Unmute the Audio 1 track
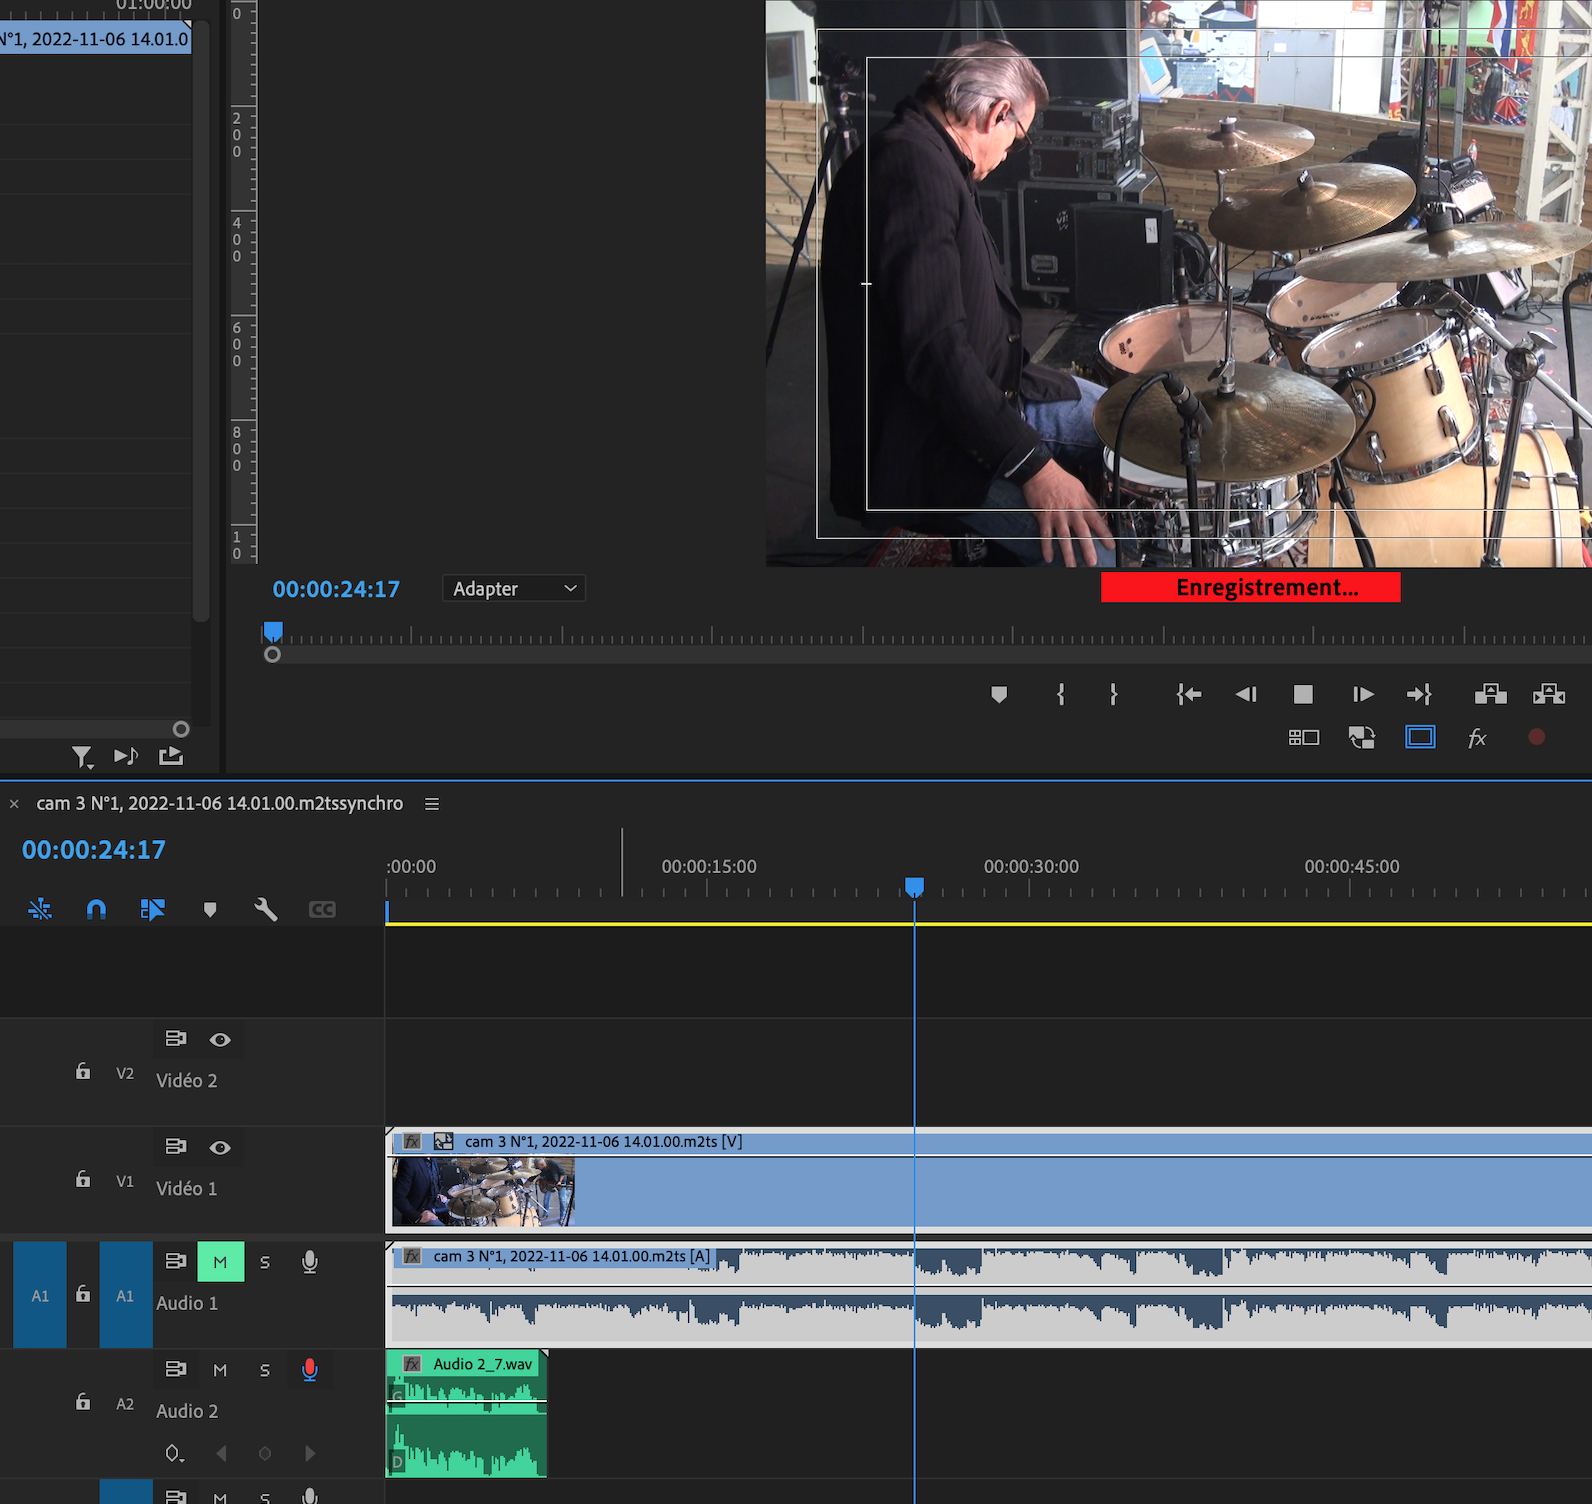This screenshot has width=1592, height=1504. pyautogui.click(x=220, y=1262)
